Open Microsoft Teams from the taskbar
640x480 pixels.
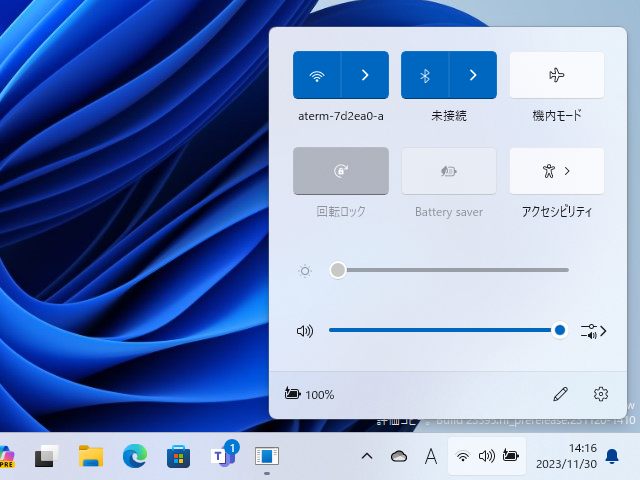coord(224,454)
